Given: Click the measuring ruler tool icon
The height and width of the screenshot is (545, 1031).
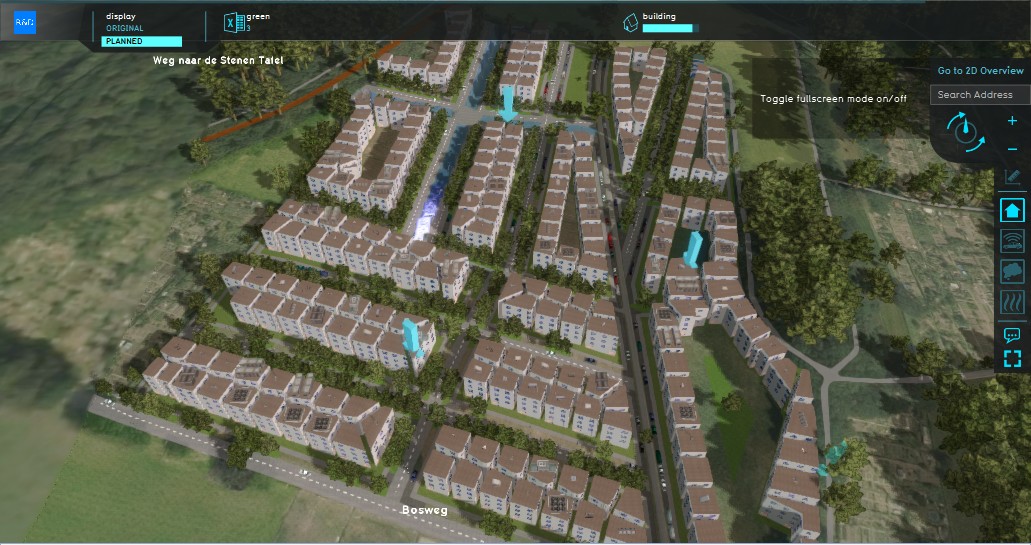Looking at the screenshot, I should 1012,177.
